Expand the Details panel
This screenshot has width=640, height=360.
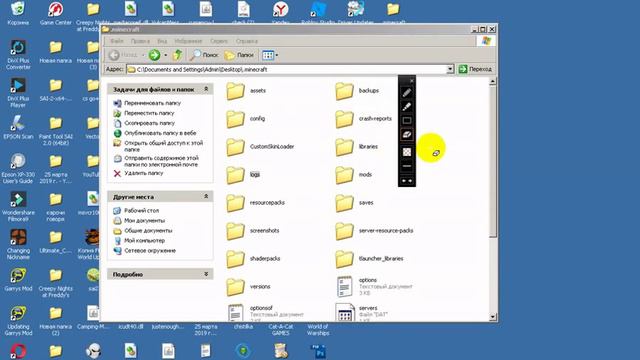coord(206,274)
